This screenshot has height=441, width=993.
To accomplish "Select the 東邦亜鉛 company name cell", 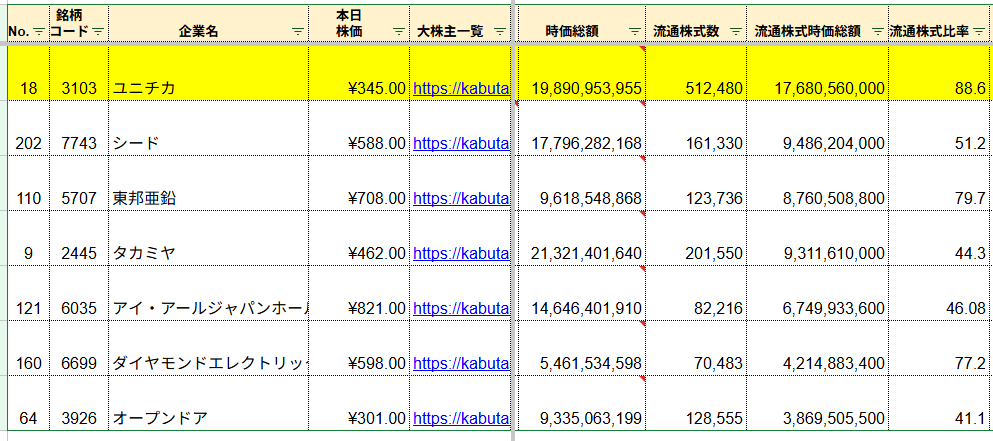I will 208,184.
